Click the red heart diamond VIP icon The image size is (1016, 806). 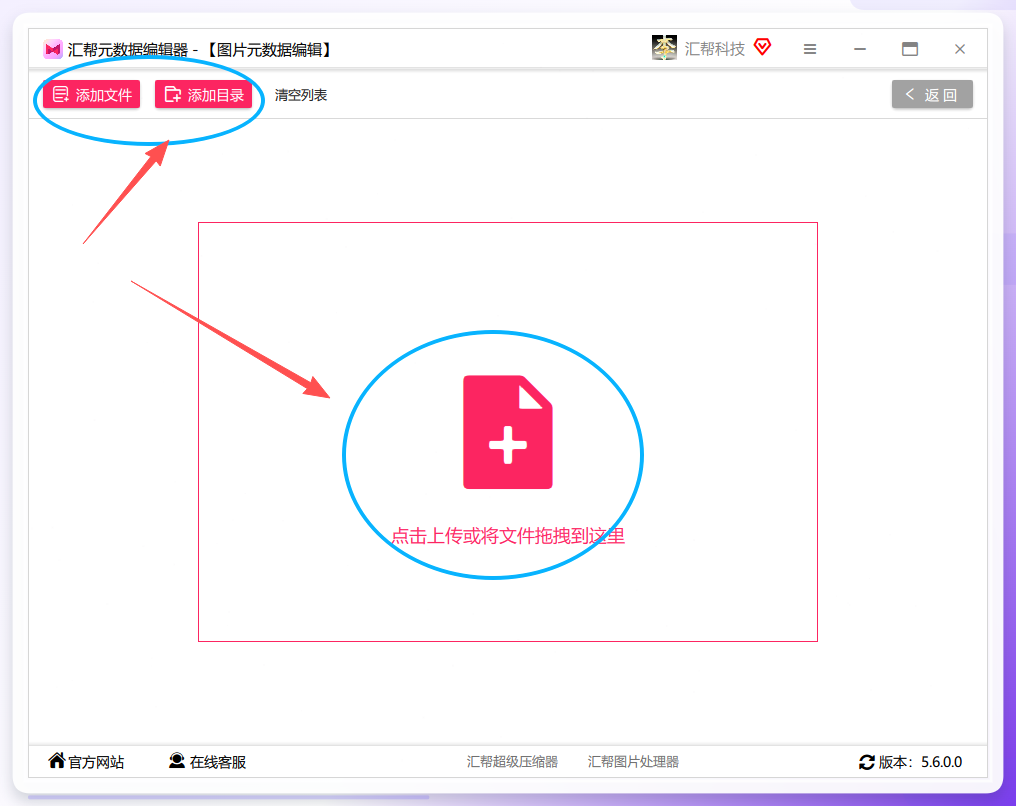(763, 47)
